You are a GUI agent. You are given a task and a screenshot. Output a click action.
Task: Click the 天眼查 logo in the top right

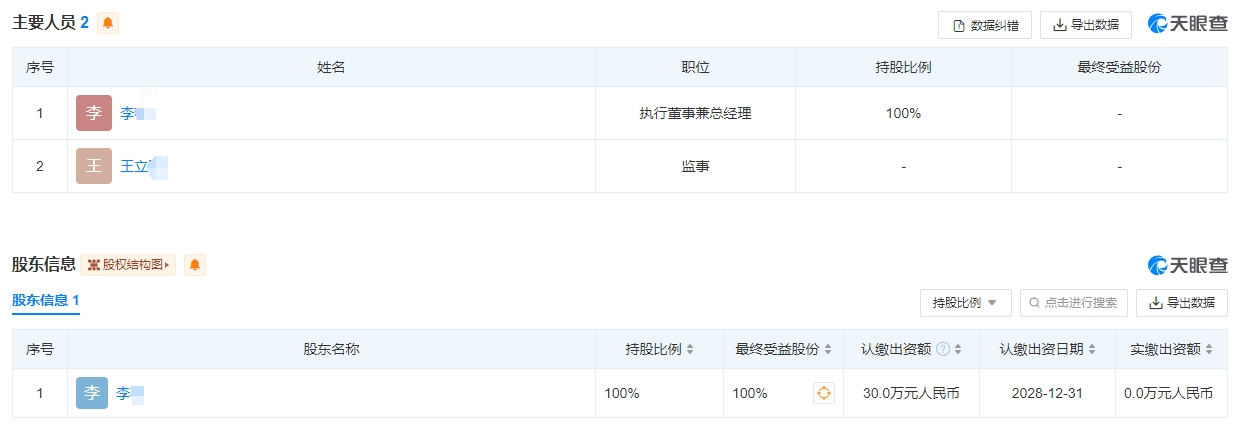click(1188, 24)
